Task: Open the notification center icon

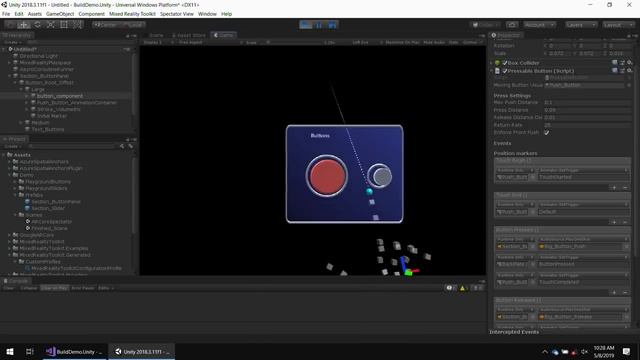Action: 626,351
